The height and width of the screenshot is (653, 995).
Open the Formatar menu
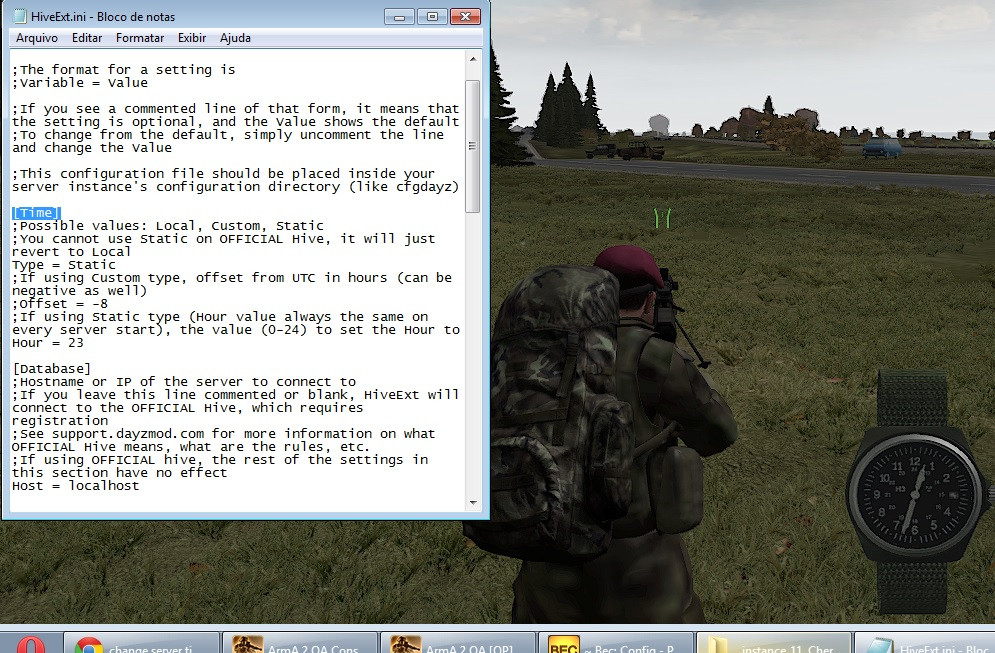(x=140, y=38)
